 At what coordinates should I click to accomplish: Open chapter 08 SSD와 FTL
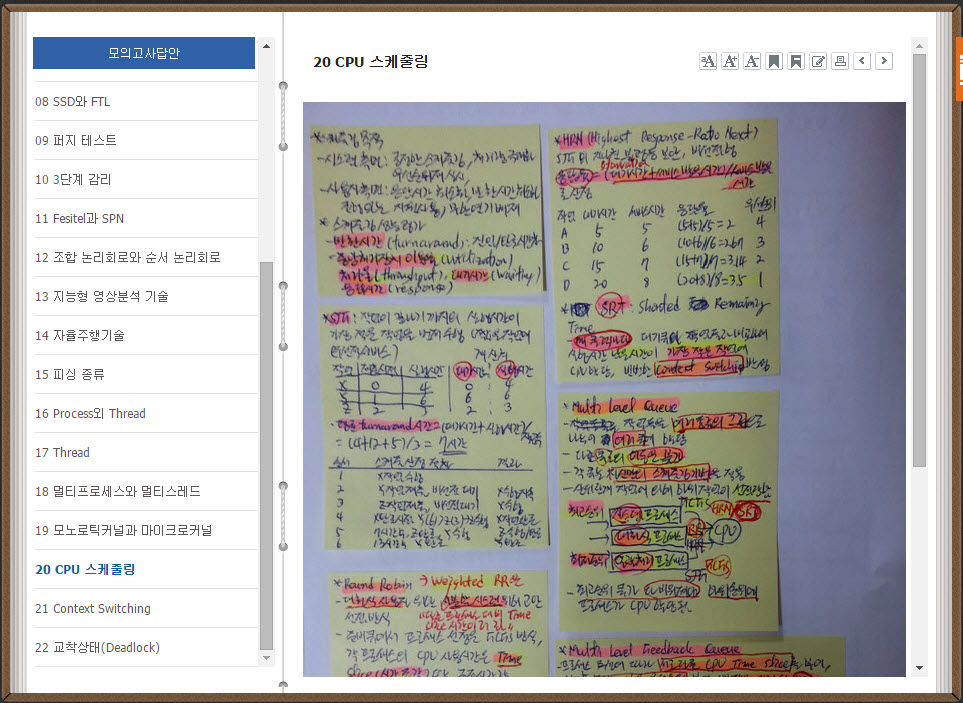(72, 102)
